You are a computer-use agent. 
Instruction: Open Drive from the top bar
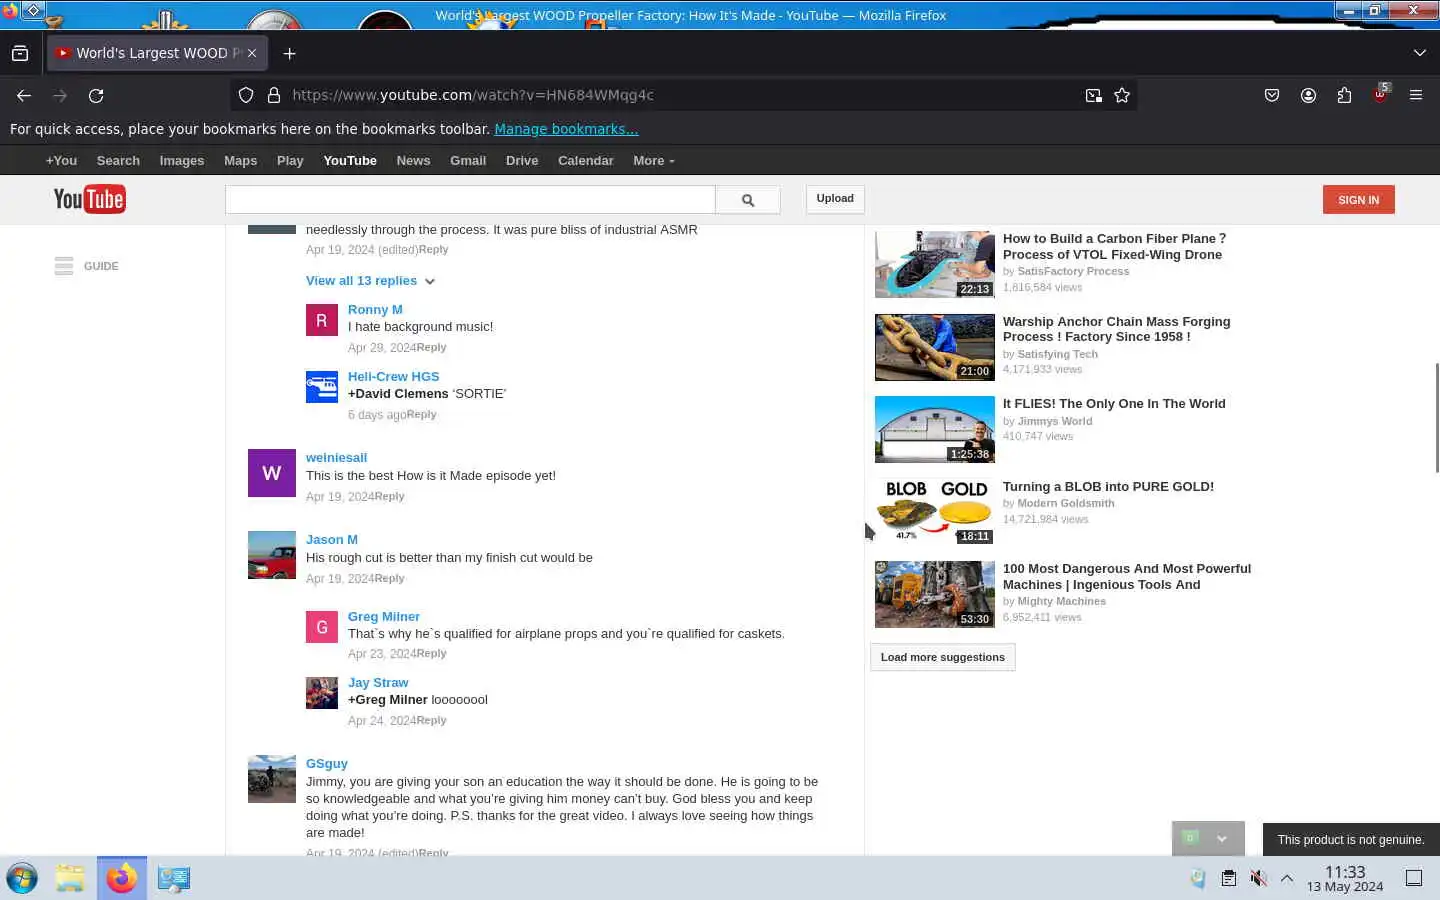coord(522,160)
